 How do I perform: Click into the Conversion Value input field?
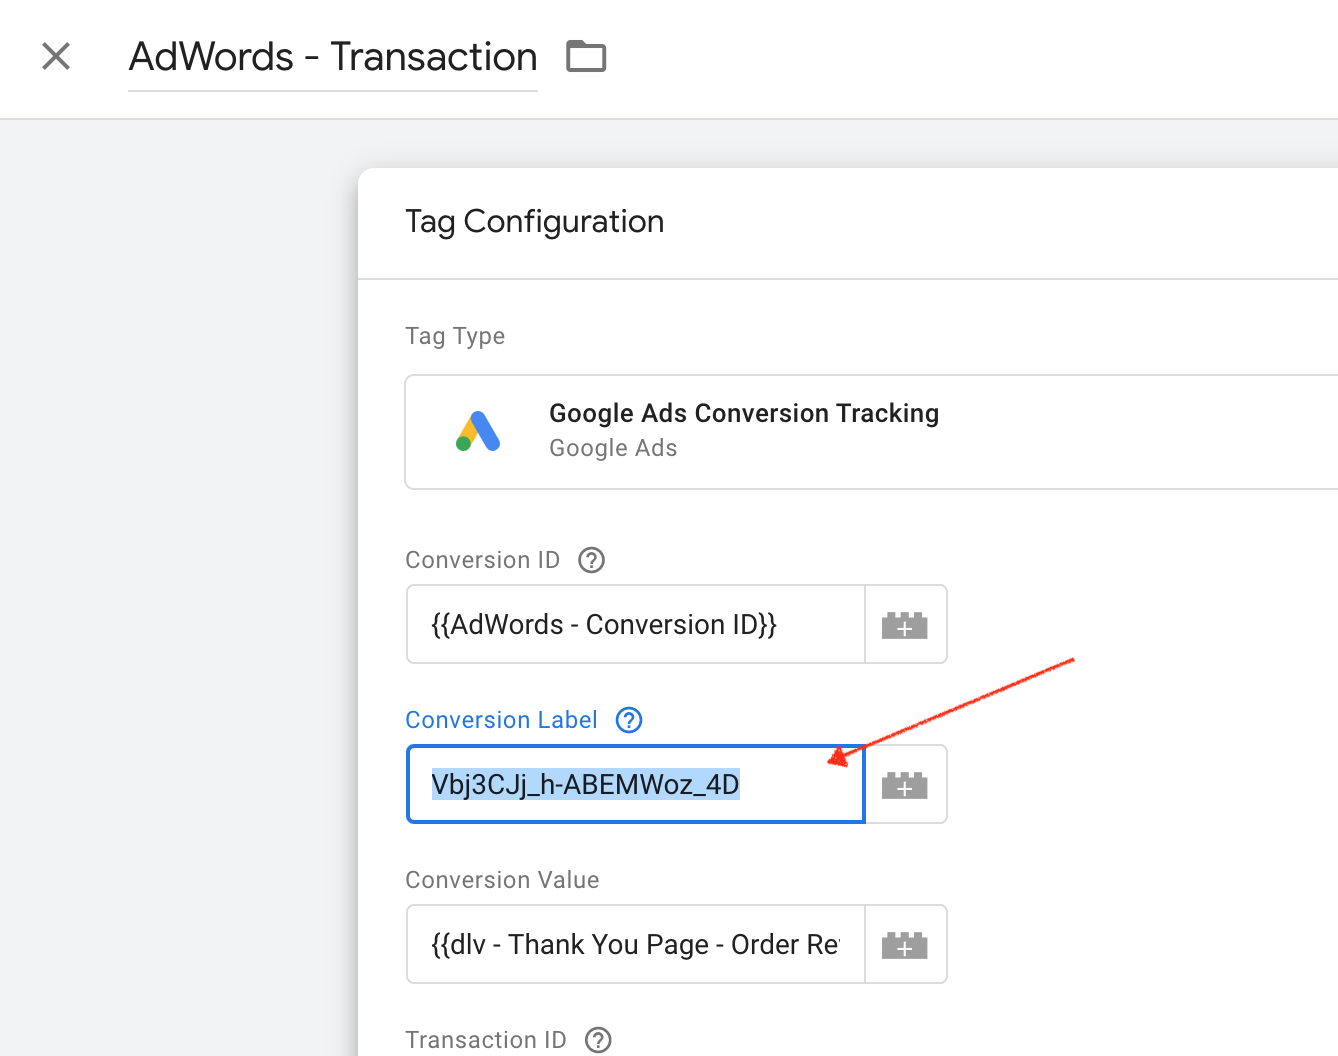tap(636, 944)
